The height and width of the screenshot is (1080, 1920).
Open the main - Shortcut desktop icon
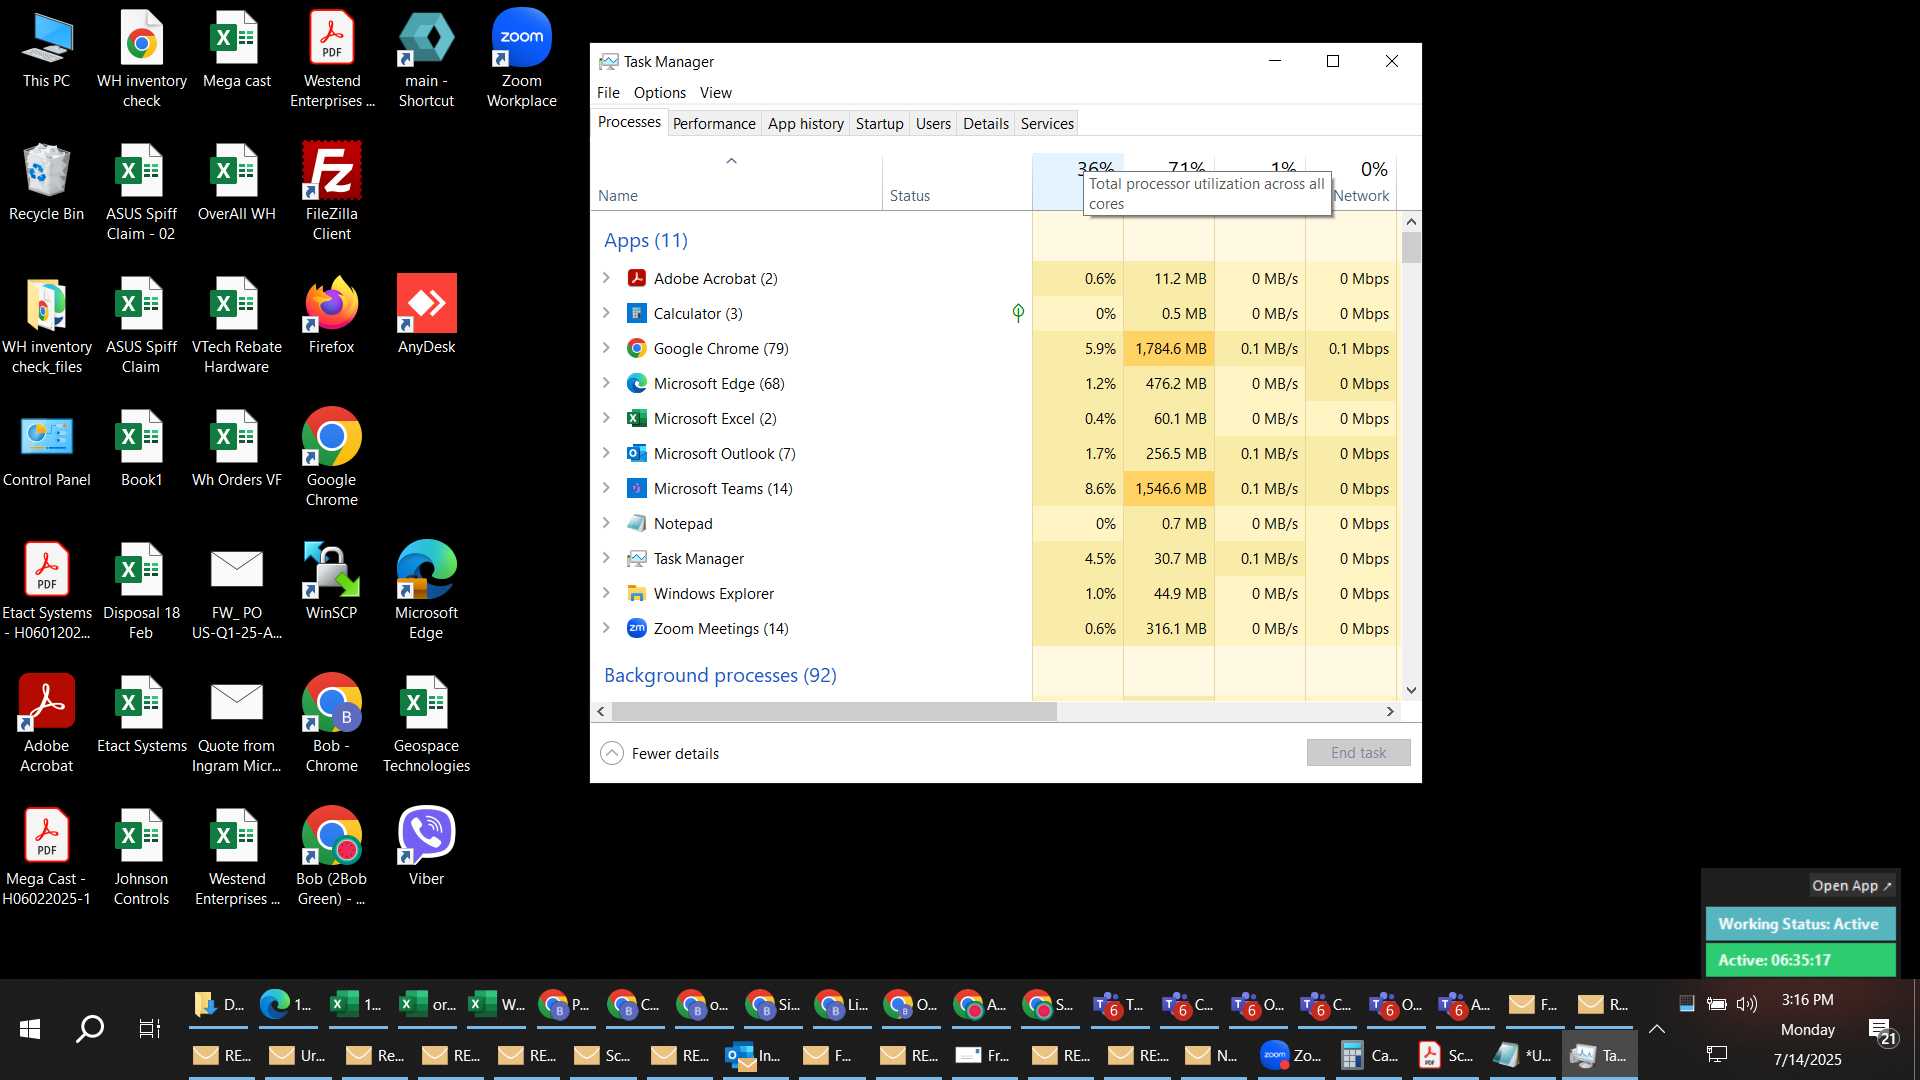(426, 58)
